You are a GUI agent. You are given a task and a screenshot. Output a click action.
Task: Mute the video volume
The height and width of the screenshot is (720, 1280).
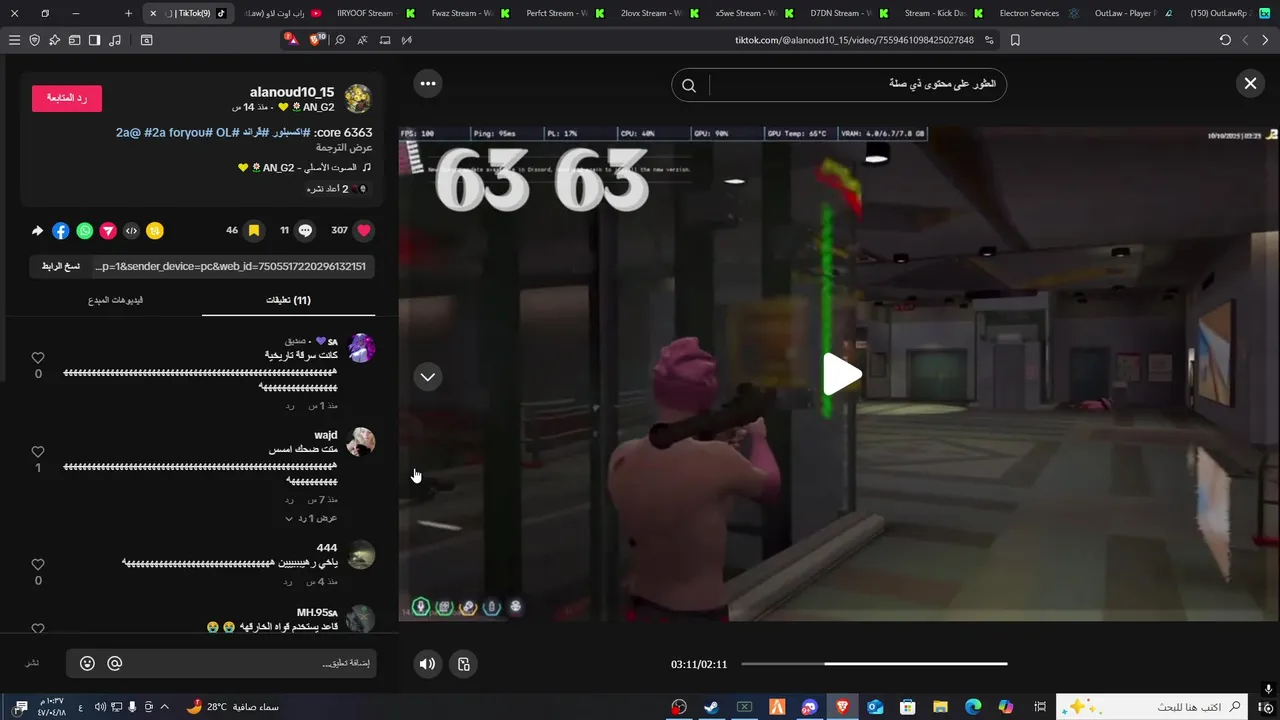click(427, 663)
